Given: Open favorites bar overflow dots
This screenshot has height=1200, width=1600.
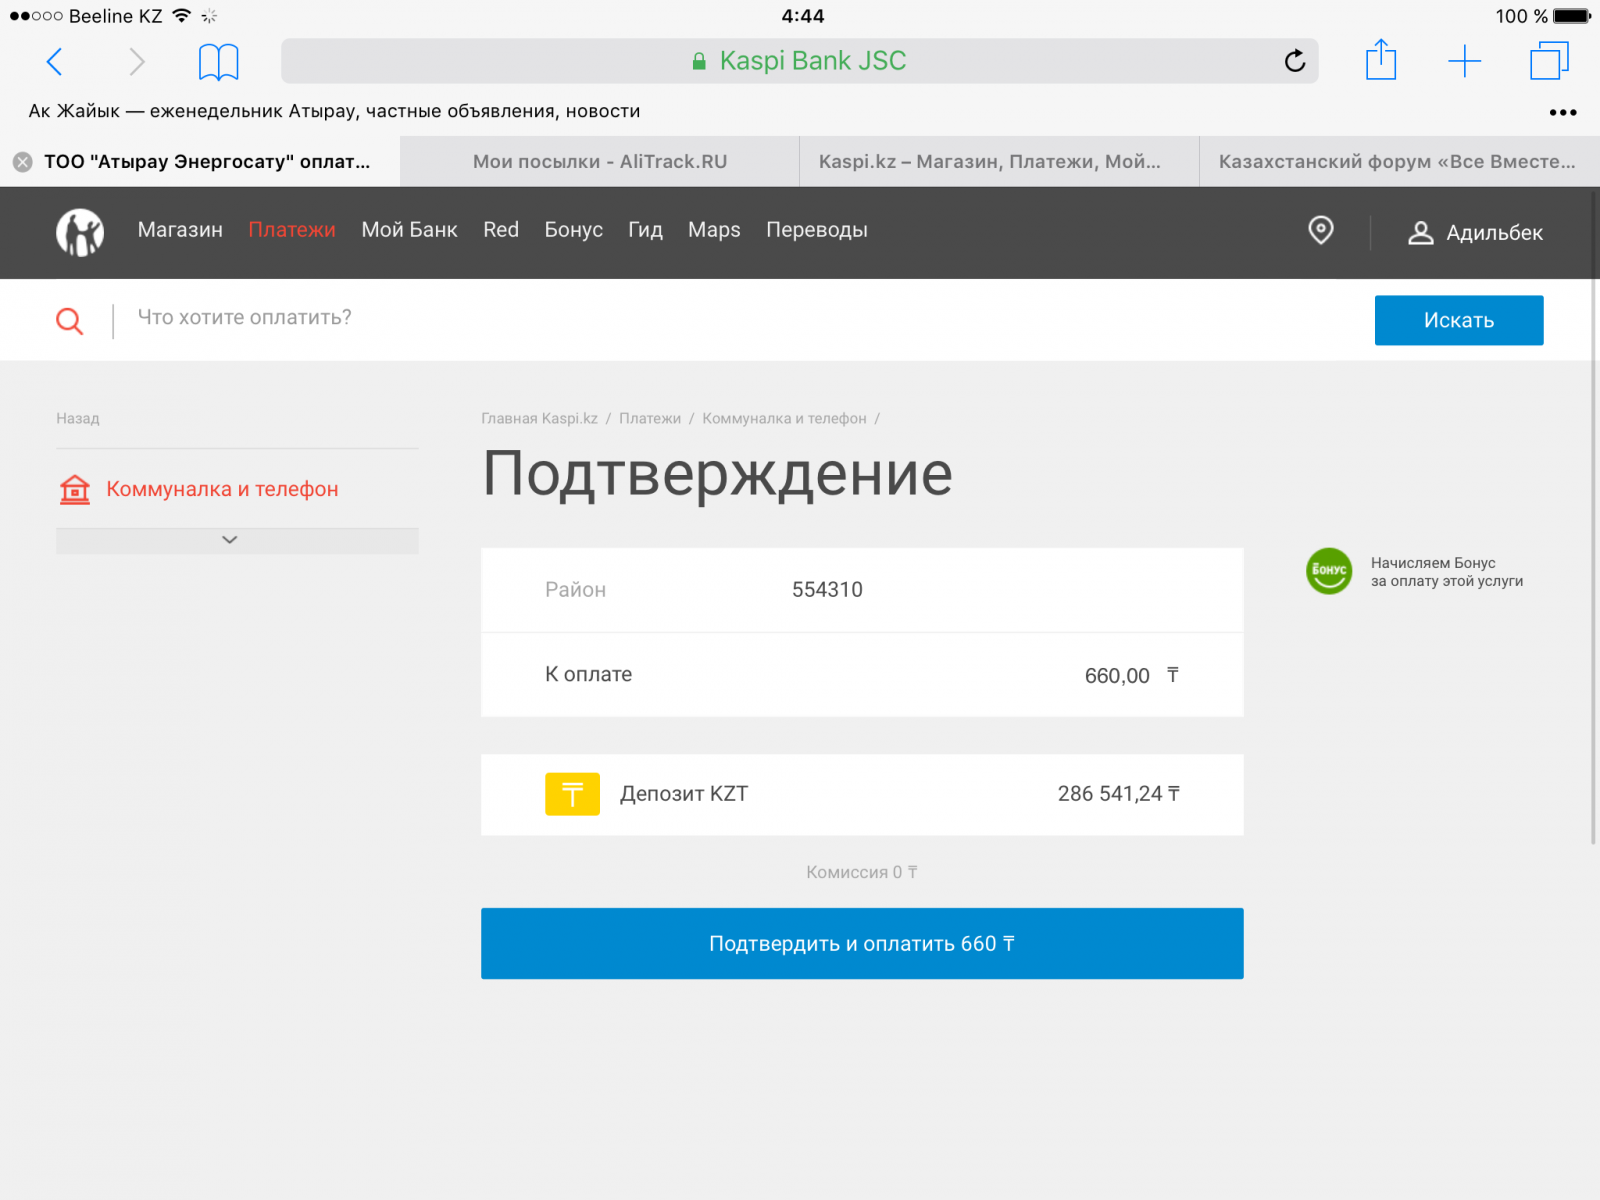Looking at the screenshot, I should tap(1563, 112).
